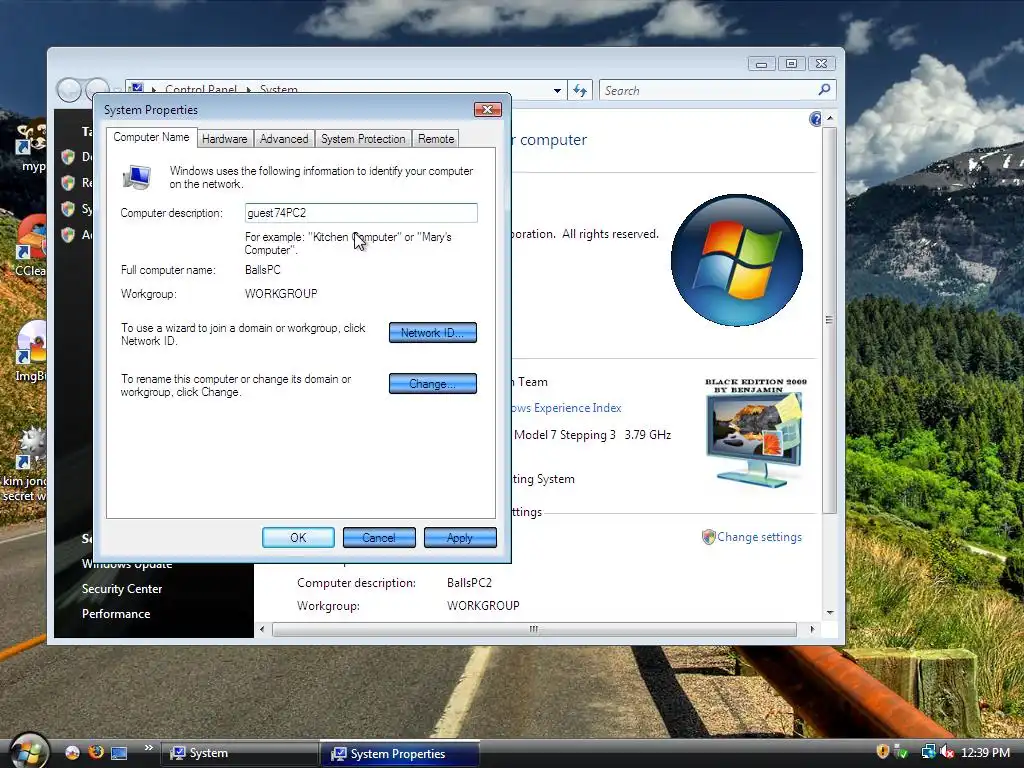
Task: Click the computer icon in System Properties
Action: (137, 177)
